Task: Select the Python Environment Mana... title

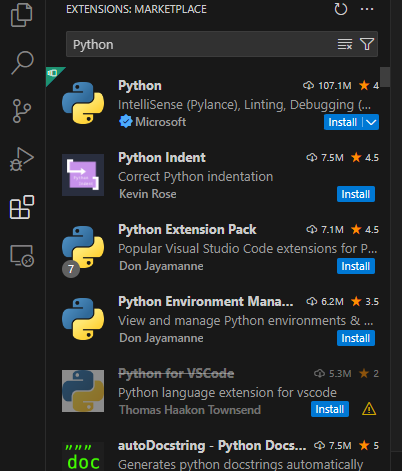Action: click(206, 301)
